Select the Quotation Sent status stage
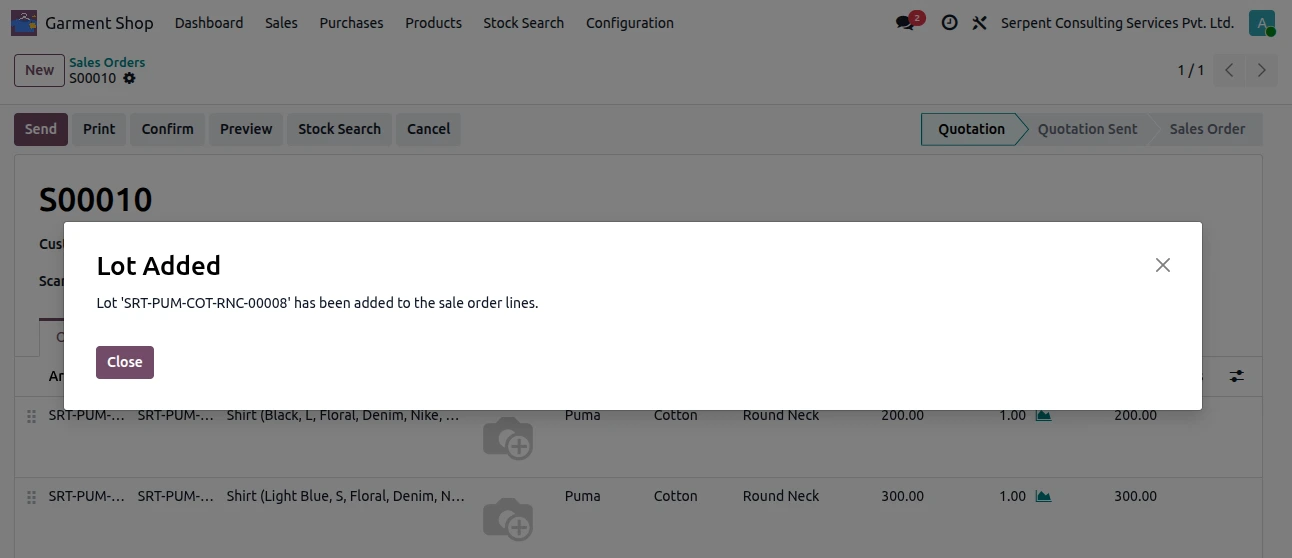Screen dimensions: 1292x558 pyautogui.click(x=1087, y=129)
